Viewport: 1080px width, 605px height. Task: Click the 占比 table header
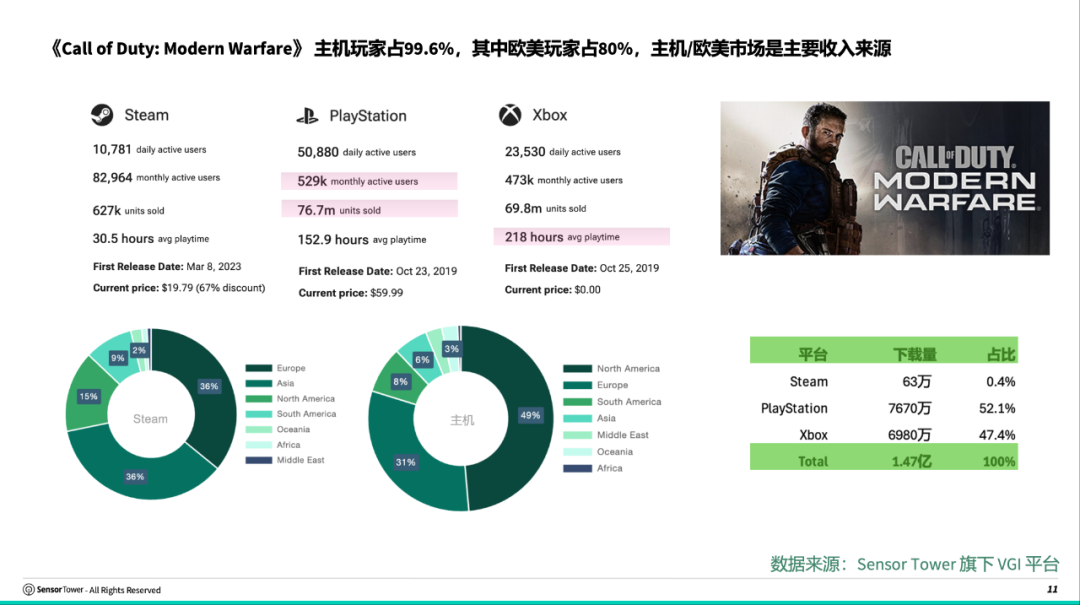[x=1001, y=354]
